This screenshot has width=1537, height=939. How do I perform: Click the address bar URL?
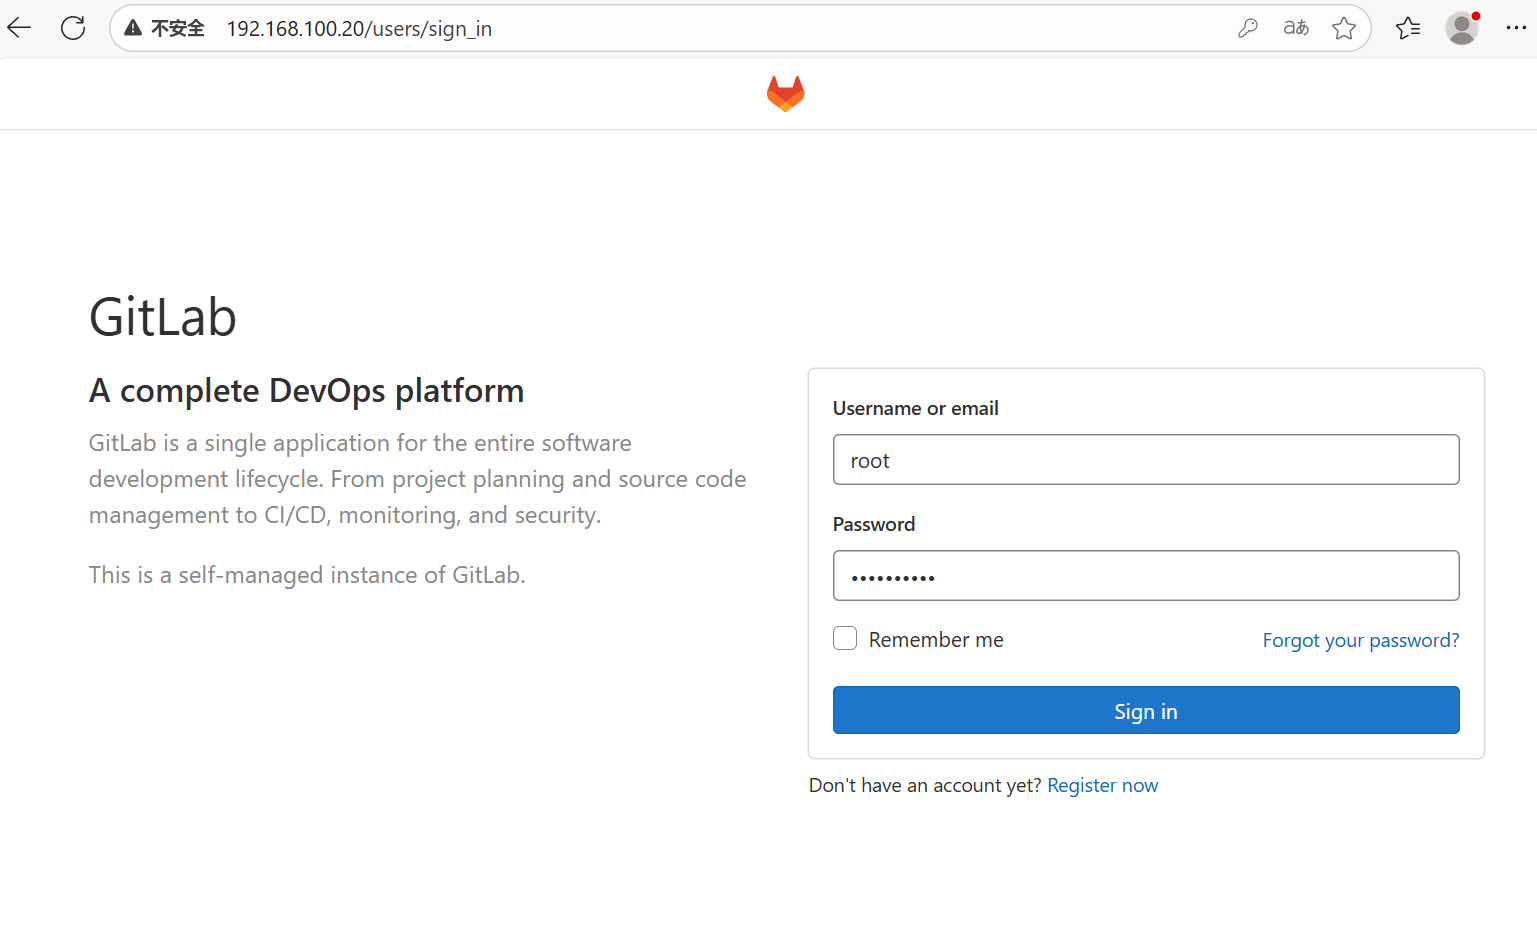pyautogui.click(x=359, y=29)
